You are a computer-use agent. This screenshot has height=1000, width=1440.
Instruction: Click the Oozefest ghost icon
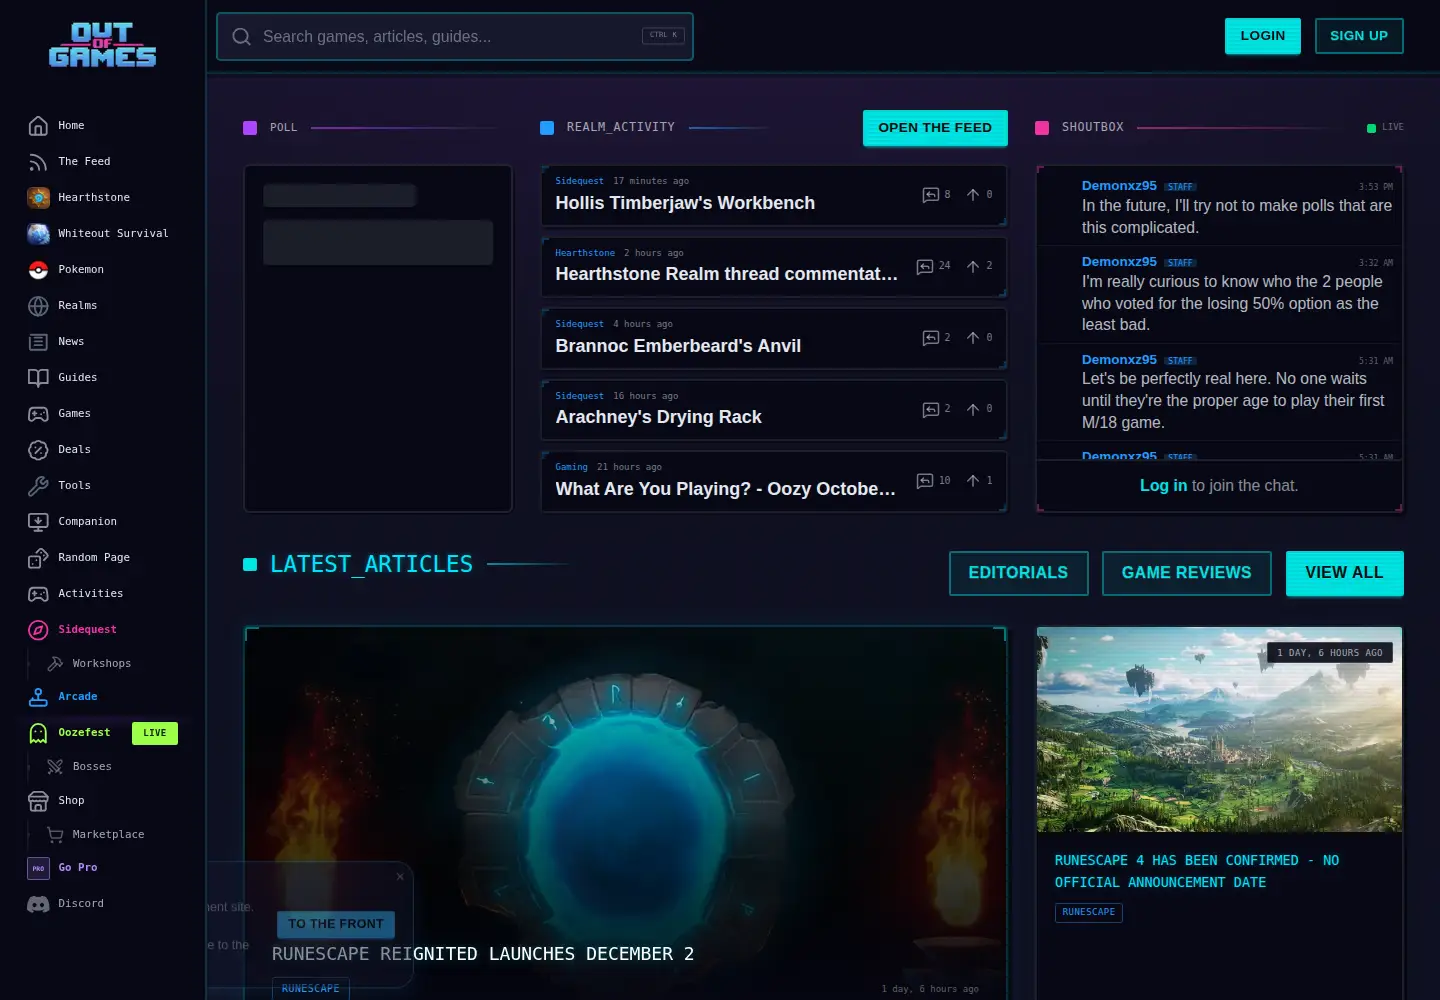coord(38,733)
